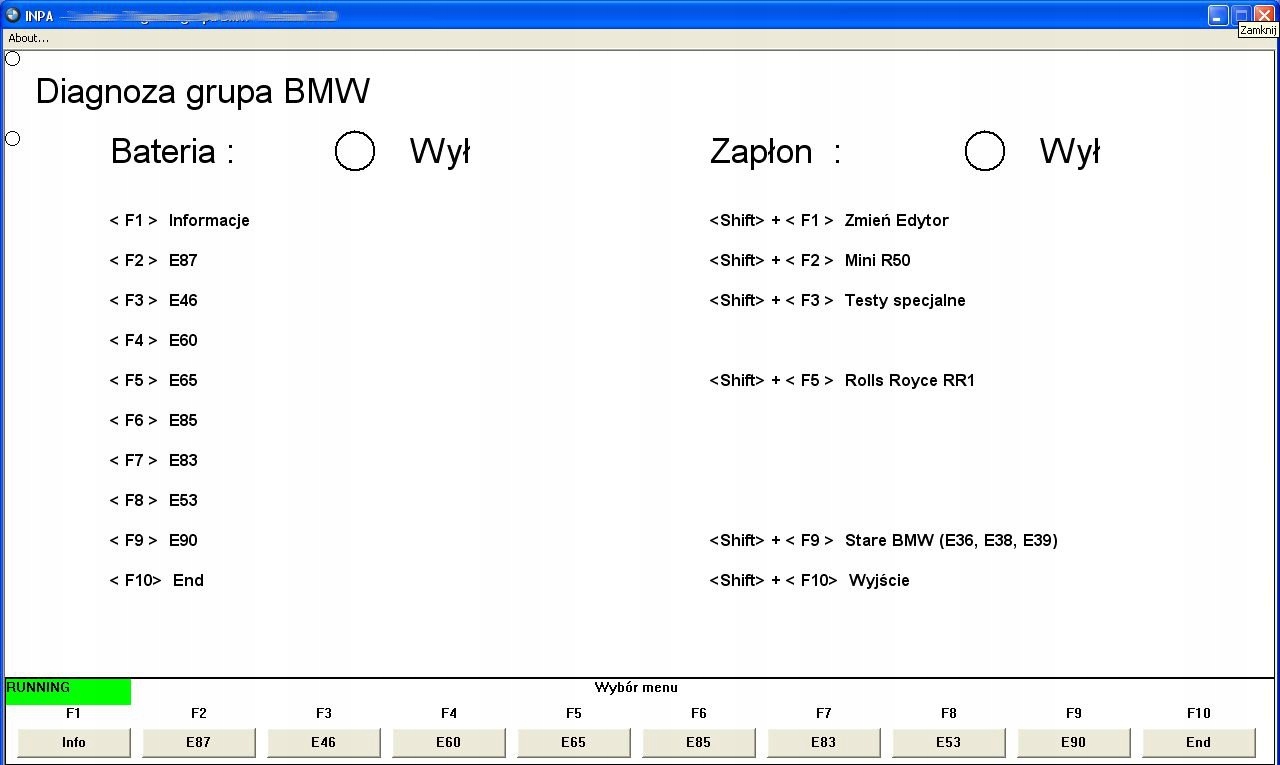Click the Zapłon status circle
Screen dimensions: 1280x765
coord(985,151)
